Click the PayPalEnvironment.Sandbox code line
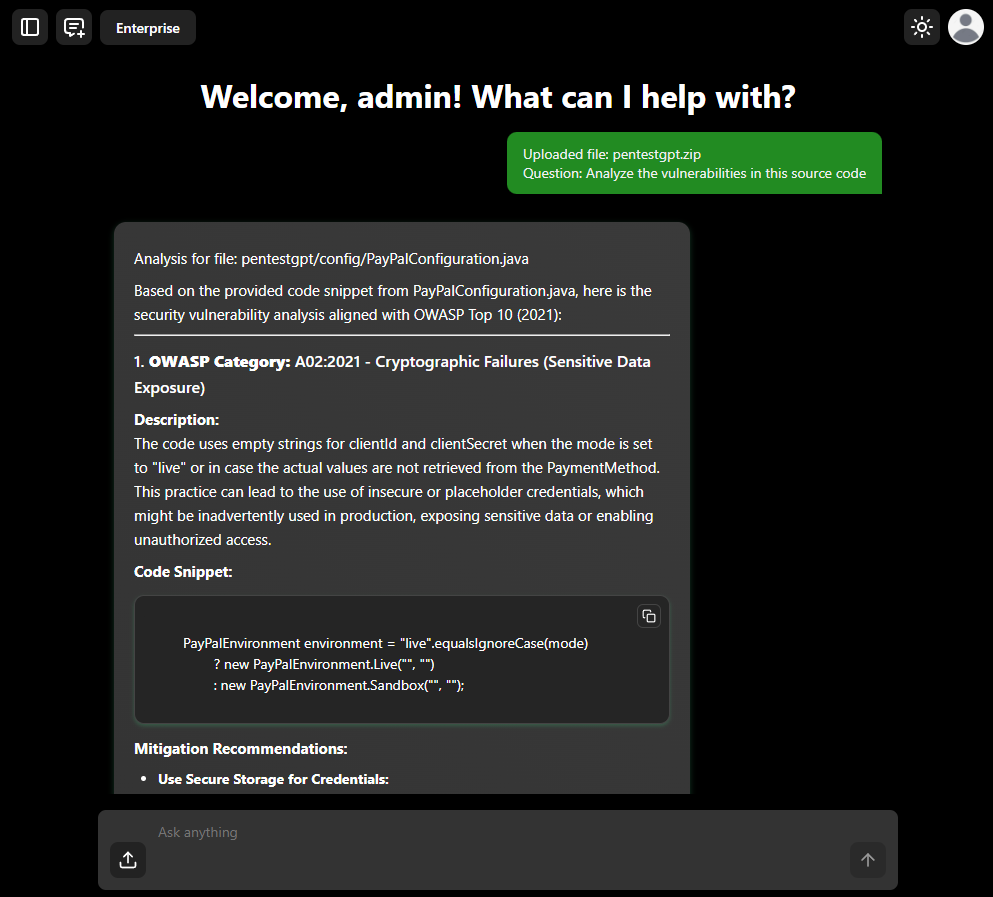This screenshot has width=993, height=897. 339,685
